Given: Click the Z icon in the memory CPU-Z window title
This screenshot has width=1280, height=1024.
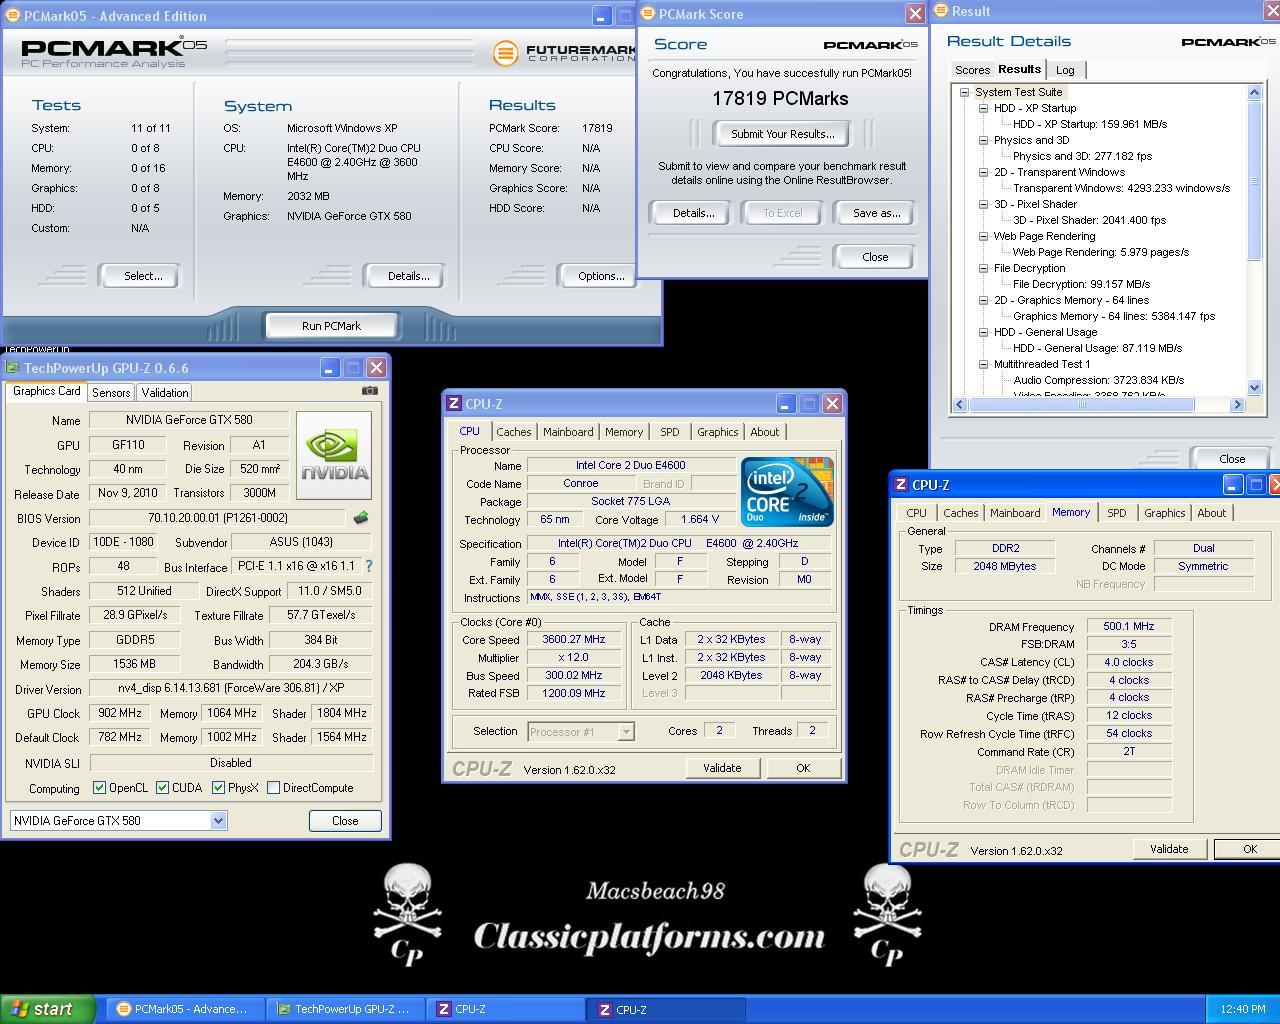Looking at the screenshot, I should click(x=901, y=485).
